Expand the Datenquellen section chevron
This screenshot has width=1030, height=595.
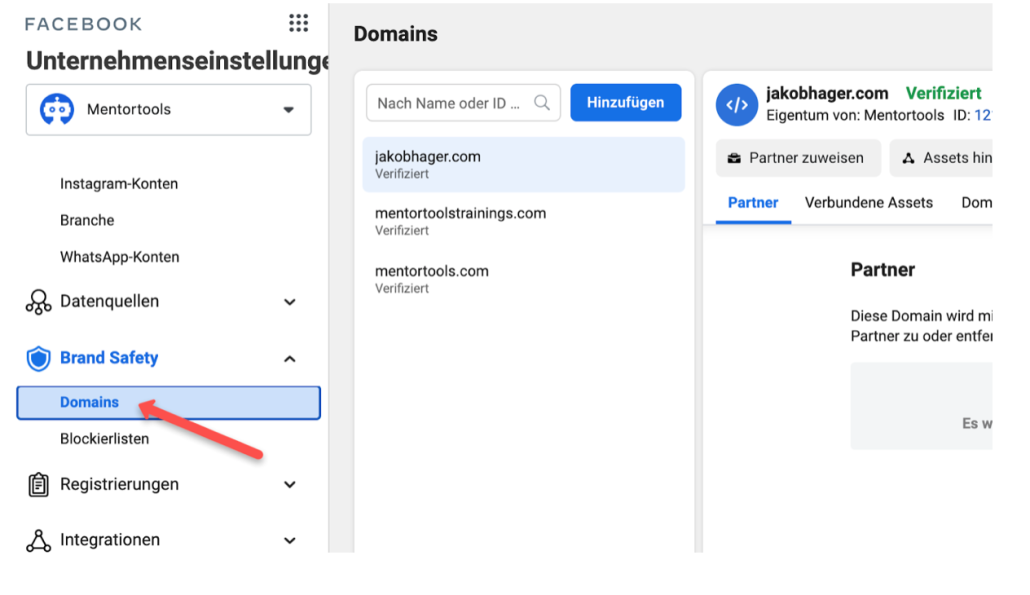[290, 302]
